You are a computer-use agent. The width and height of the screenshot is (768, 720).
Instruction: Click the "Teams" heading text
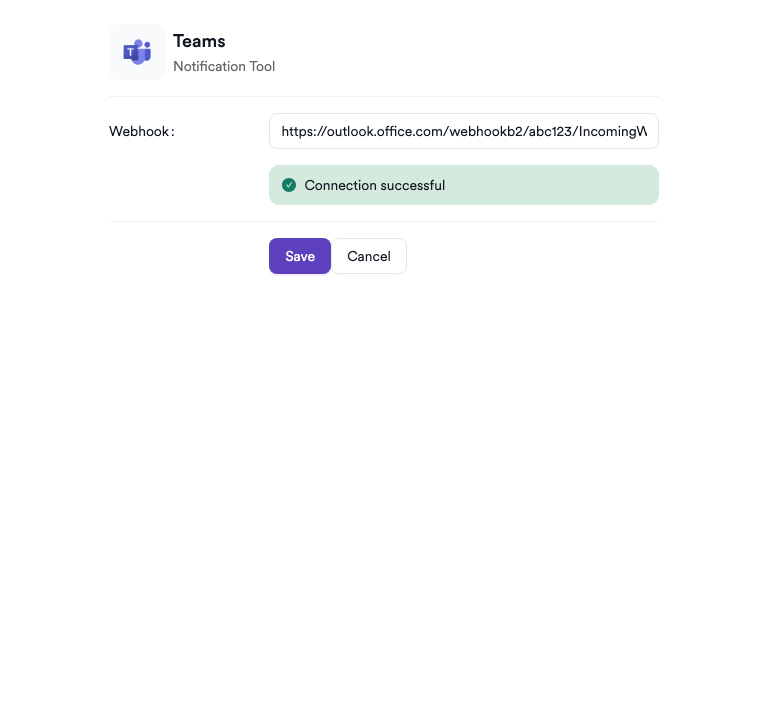coord(199,41)
